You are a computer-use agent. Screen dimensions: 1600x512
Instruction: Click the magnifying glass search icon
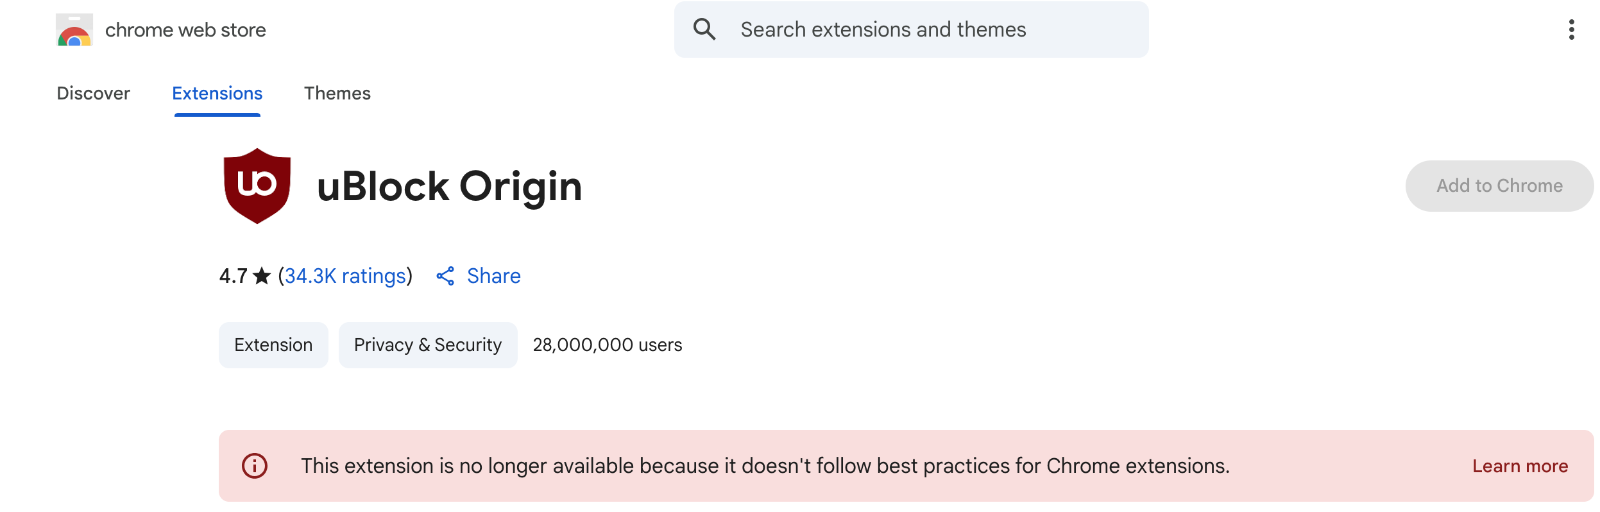coord(704,29)
